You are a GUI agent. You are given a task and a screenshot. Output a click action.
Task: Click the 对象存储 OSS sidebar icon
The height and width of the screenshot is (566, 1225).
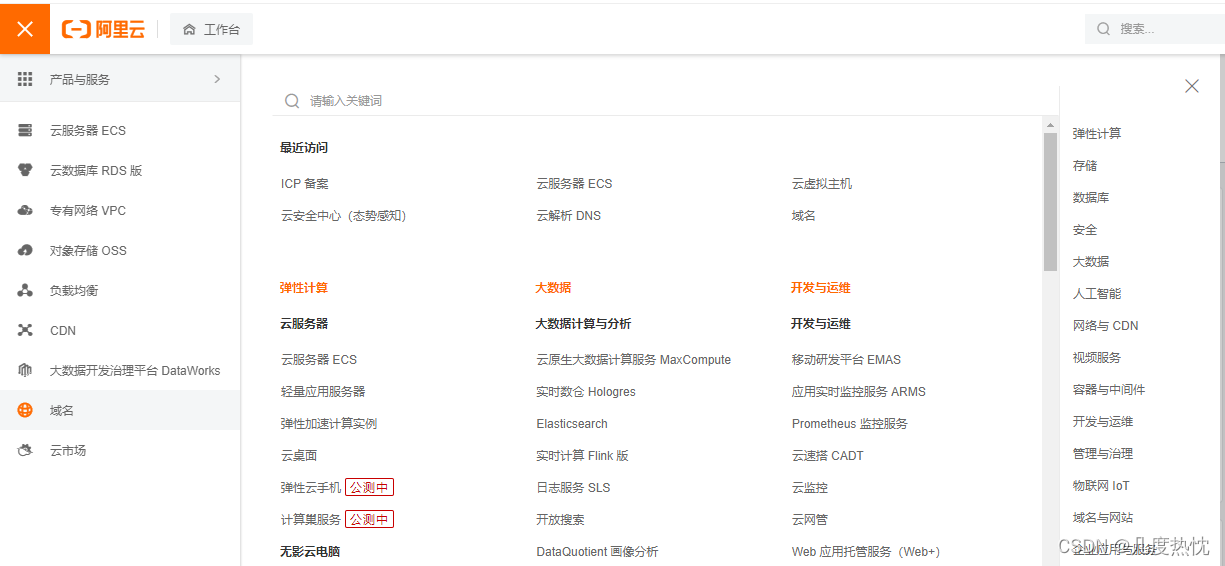coord(25,250)
